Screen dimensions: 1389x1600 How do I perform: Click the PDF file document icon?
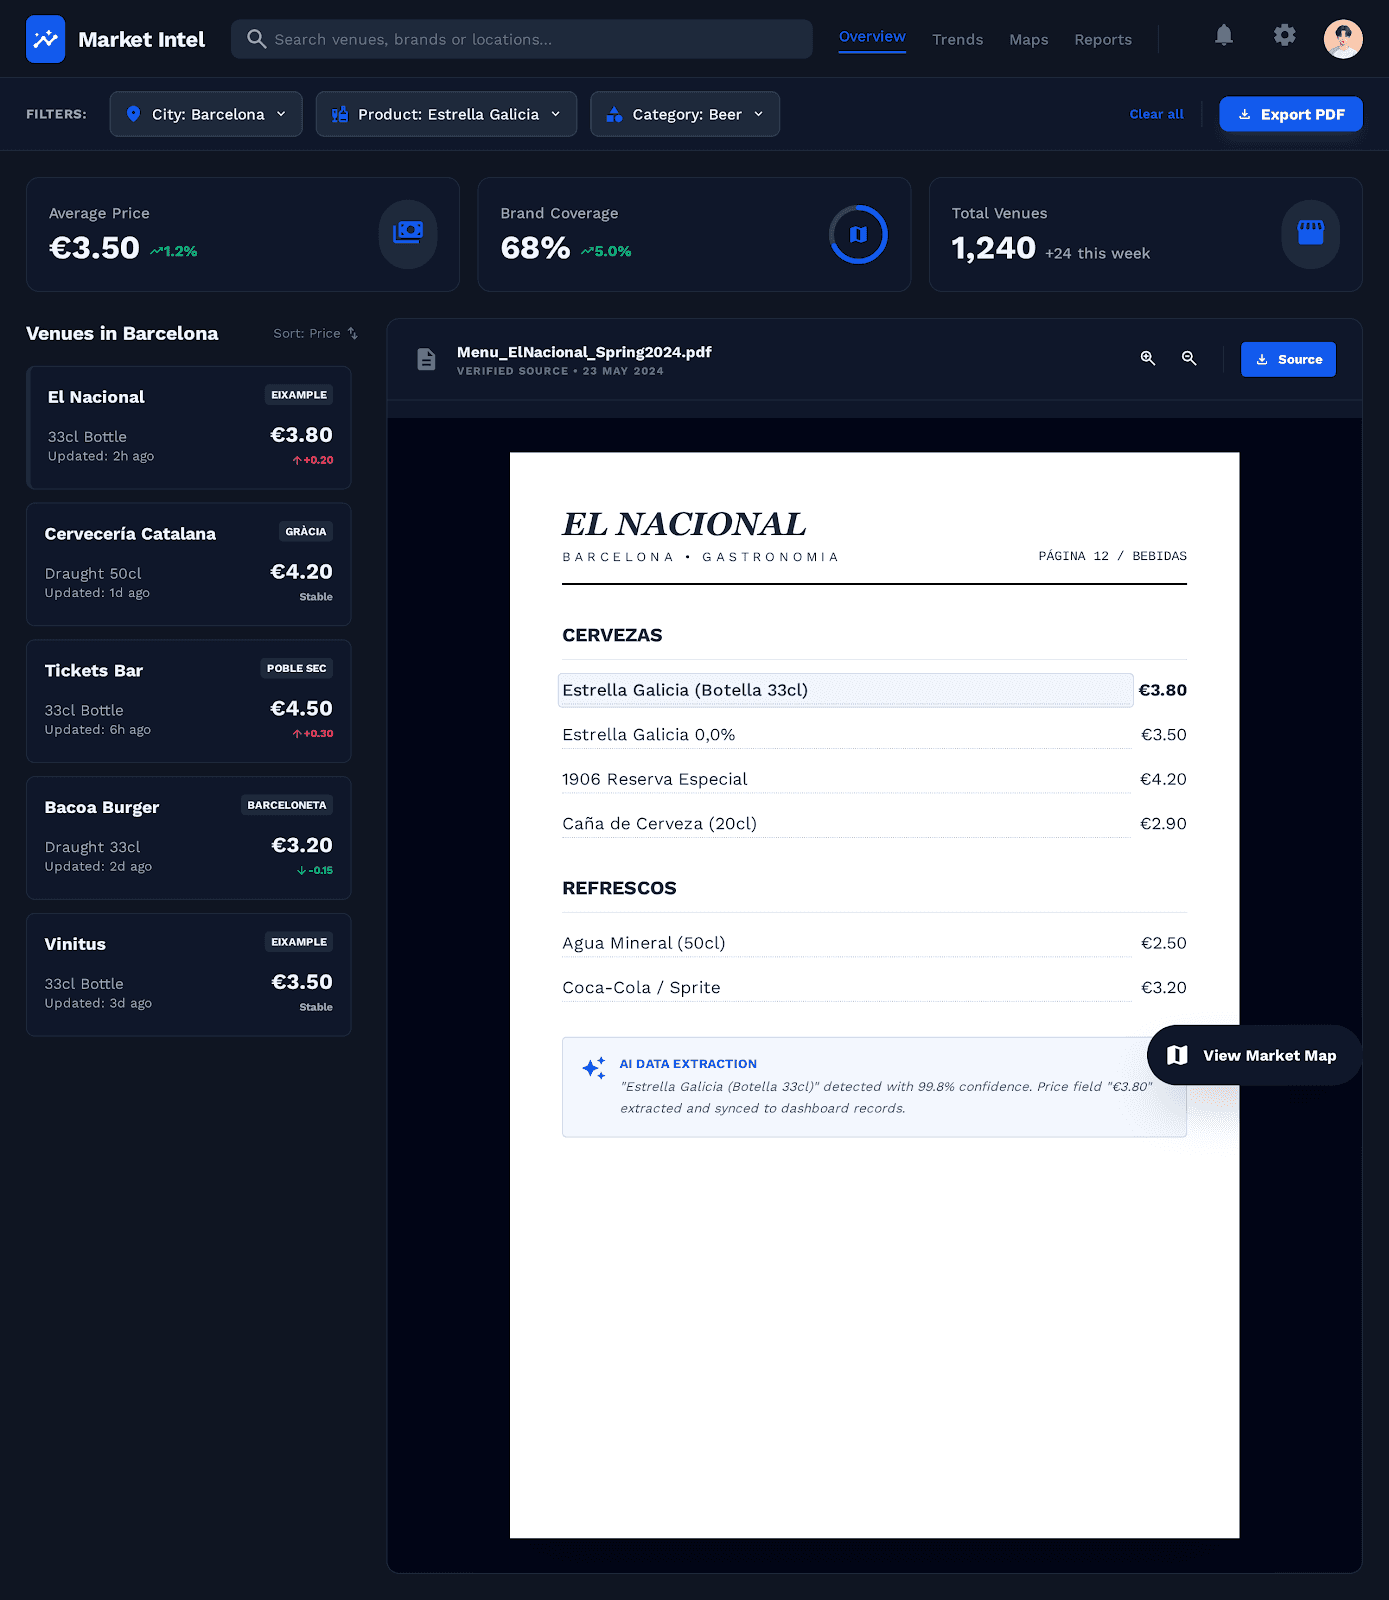[426, 359]
